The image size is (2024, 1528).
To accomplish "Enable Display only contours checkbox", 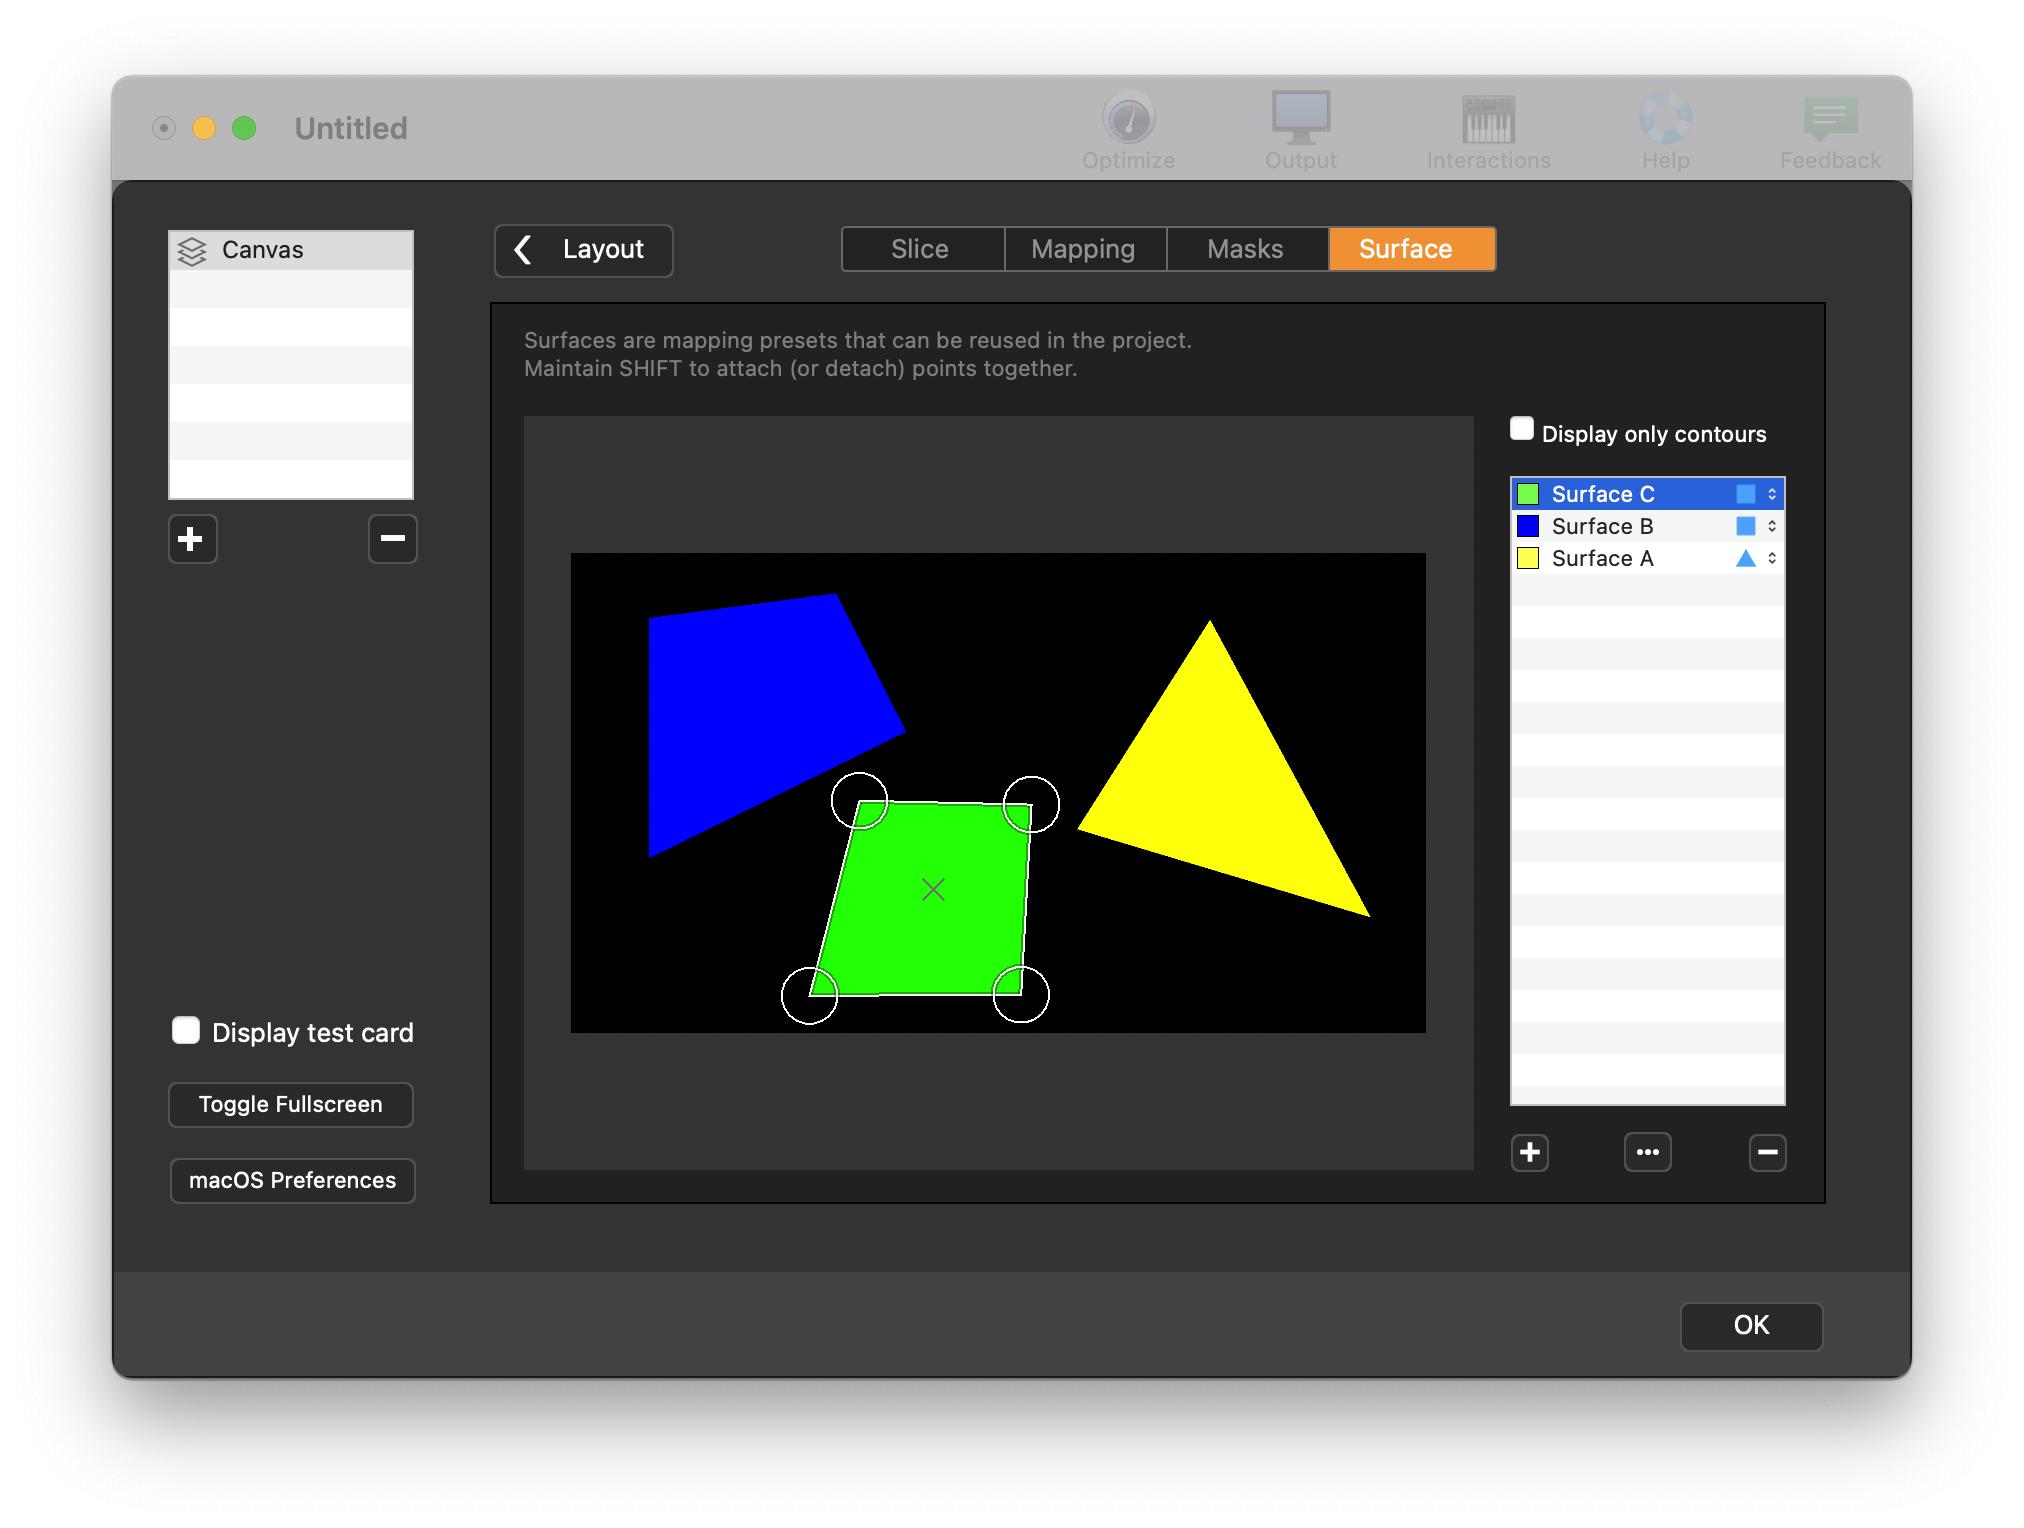I will click(1522, 430).
